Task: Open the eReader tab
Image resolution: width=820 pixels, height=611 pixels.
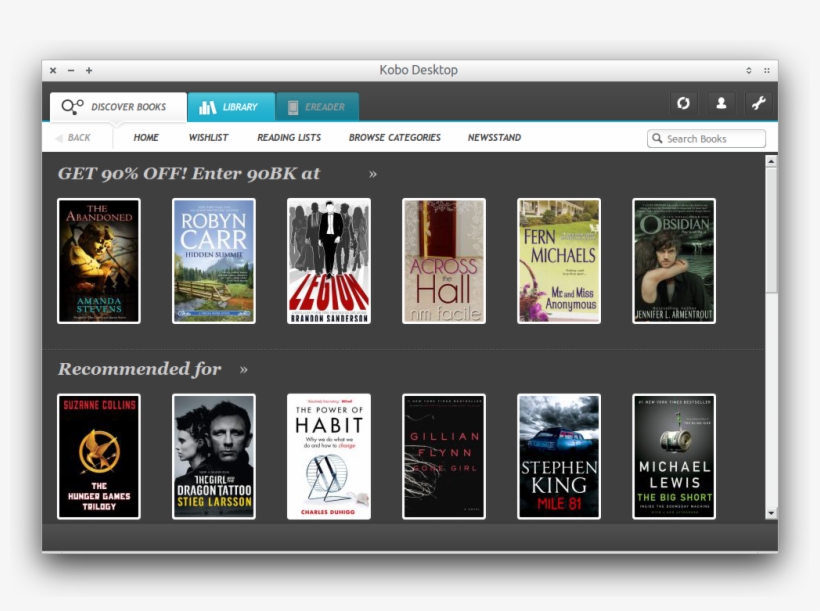Action: (x=317, y=107)
